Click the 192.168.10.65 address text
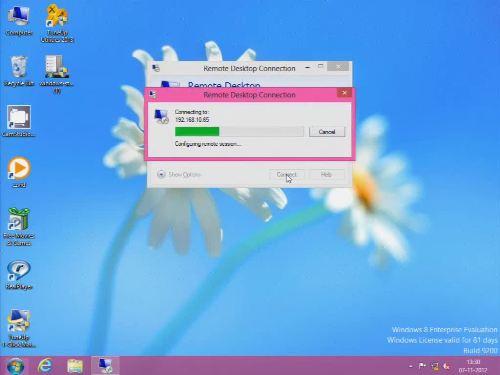This screenshot has width=500, height=375. (x=192, y=120)
